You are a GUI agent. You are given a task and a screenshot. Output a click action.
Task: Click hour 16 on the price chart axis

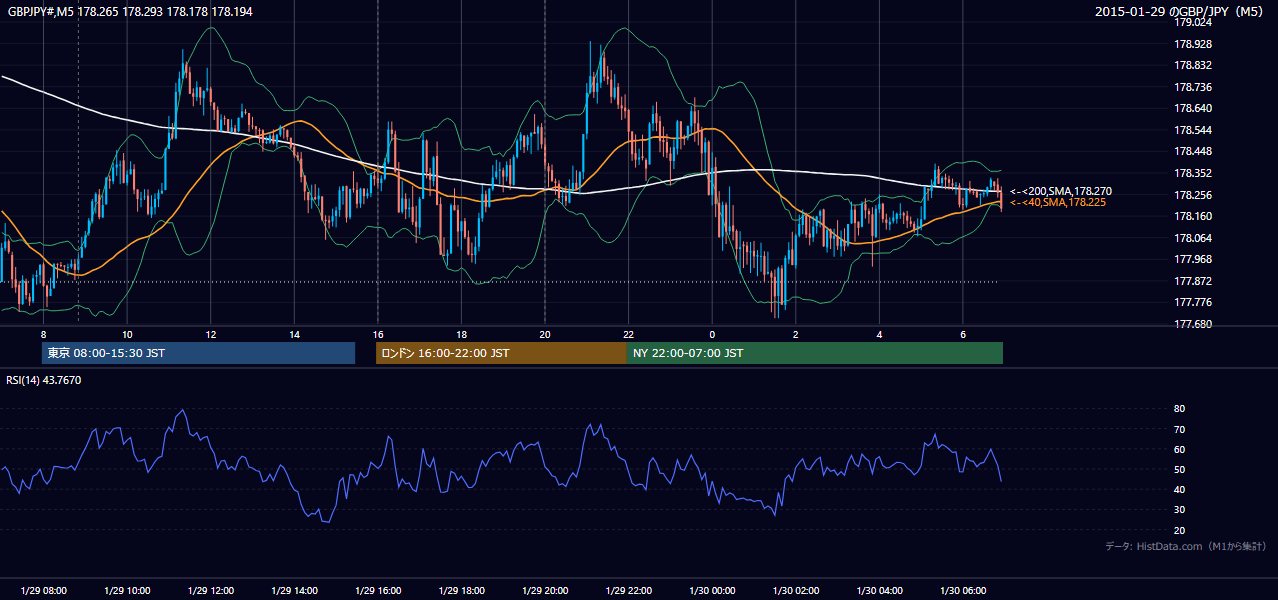coord(378,333)
